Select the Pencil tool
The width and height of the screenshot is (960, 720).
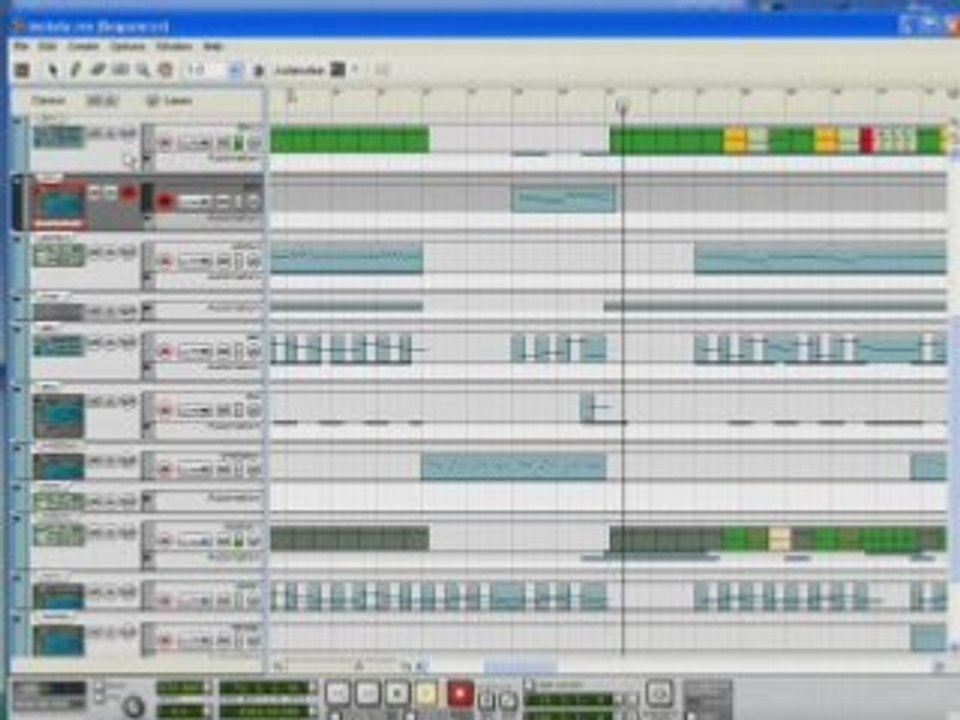pyautogui.click(x=75, y=70)
